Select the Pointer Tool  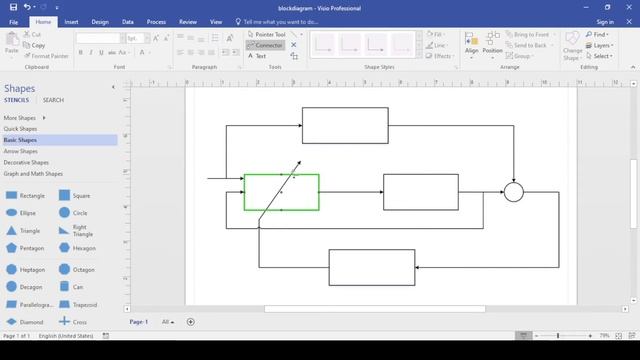coord(267,34)
